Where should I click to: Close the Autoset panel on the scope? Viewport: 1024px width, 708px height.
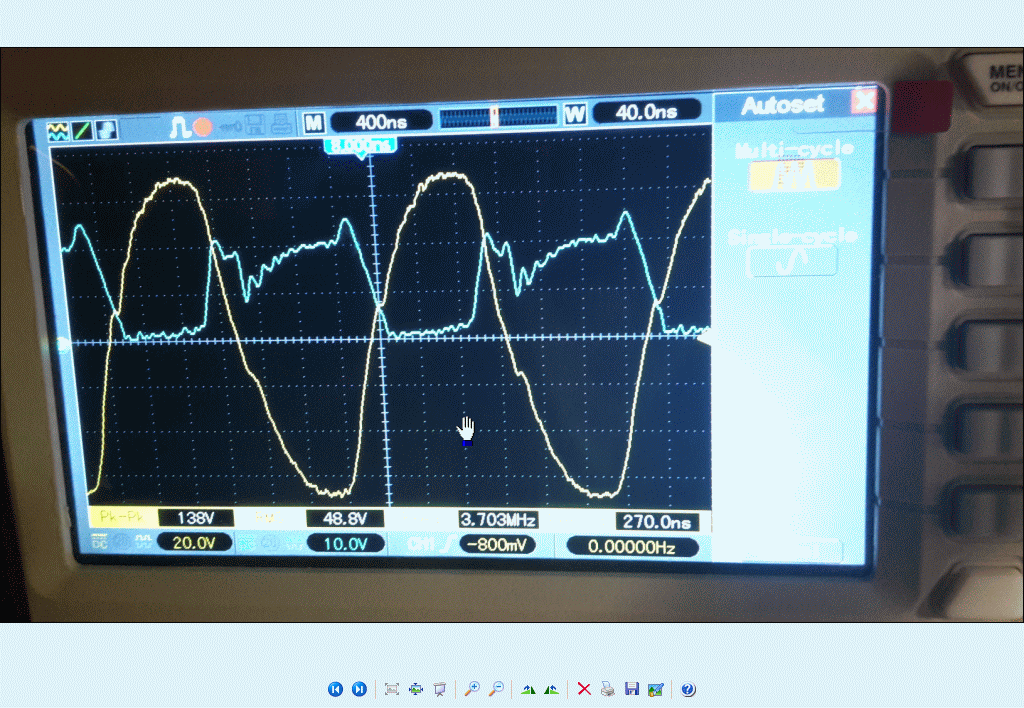pyautogui.click(x=862, y=102)
